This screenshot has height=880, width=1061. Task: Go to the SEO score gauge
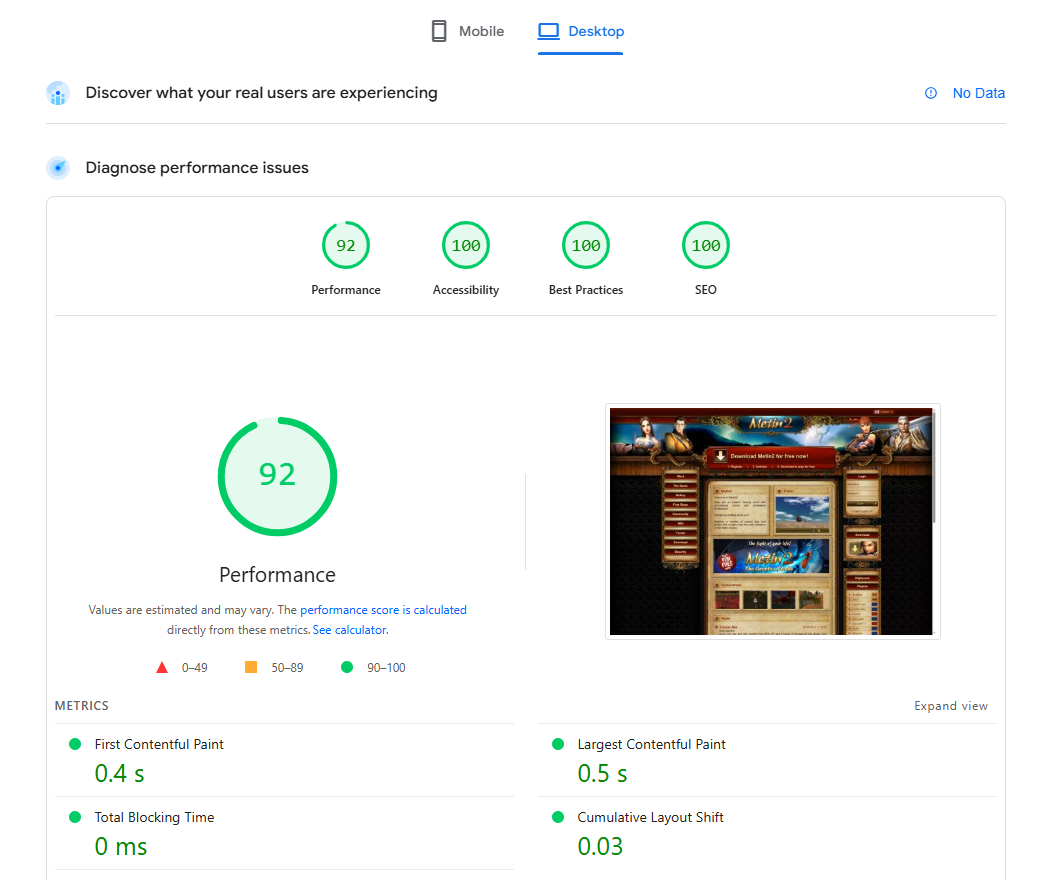coord(706,246)
